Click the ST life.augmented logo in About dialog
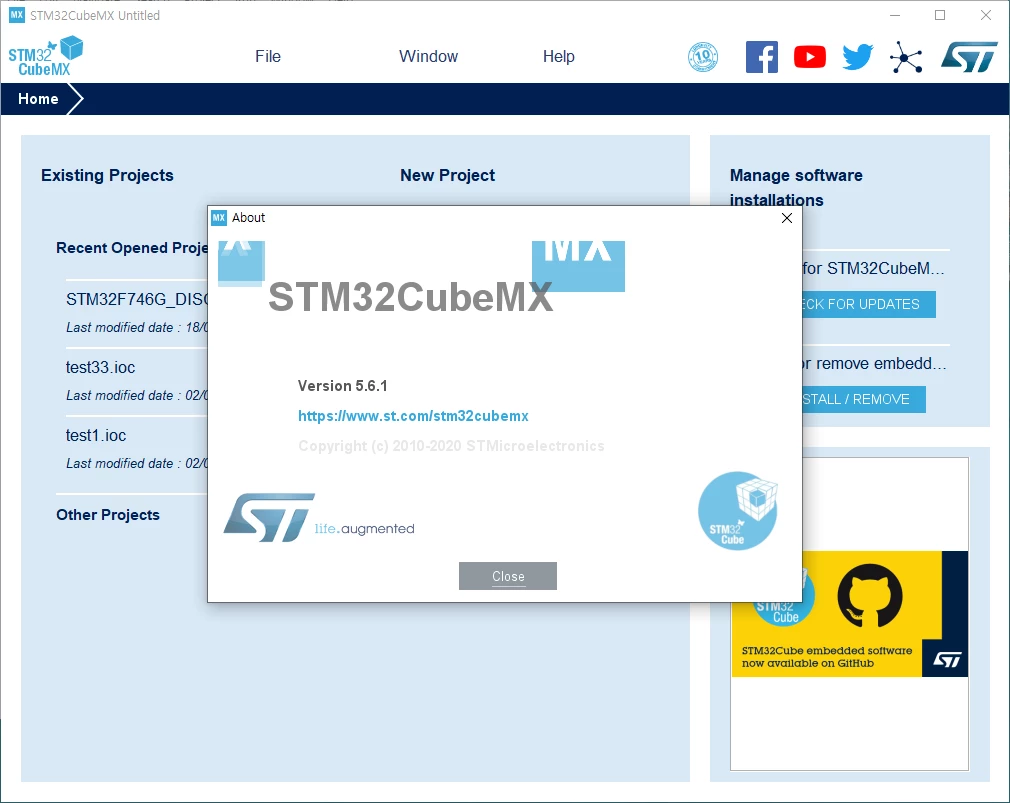Viewport: 1010px width, 803px height. coord(319,518)
